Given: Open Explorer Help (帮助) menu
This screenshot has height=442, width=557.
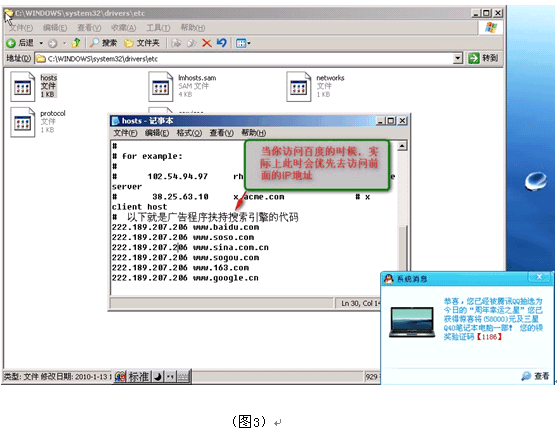Looking at the screenshot, I should (193, 28).
